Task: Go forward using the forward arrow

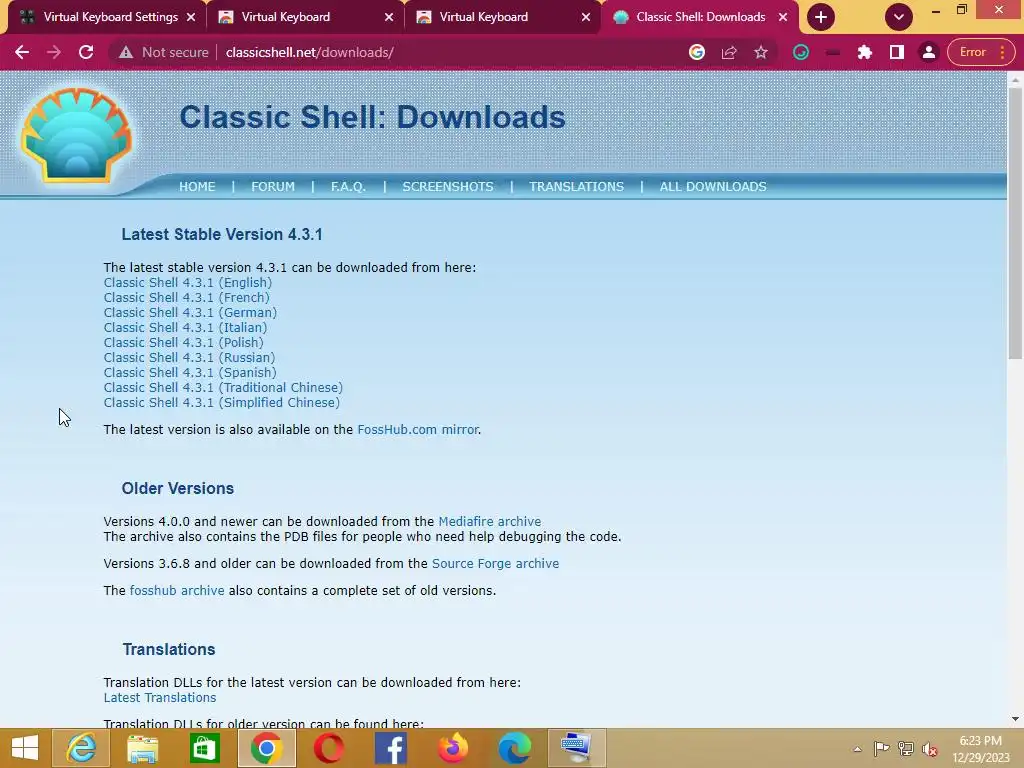Action: tap(54, 52)
